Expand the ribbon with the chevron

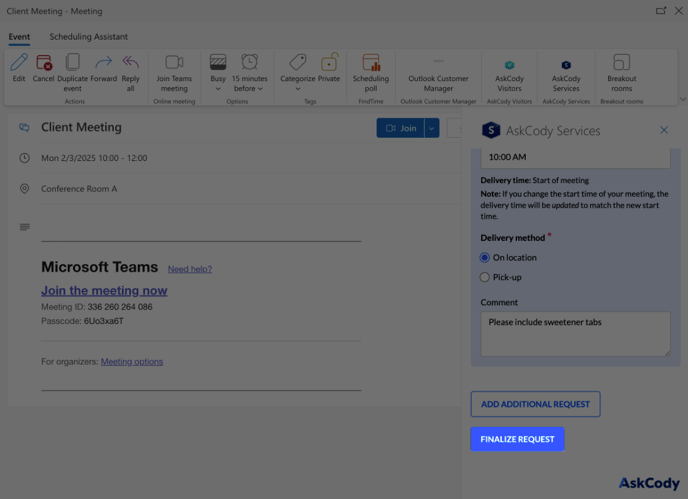pyautogui.click(x=683, y=99)
